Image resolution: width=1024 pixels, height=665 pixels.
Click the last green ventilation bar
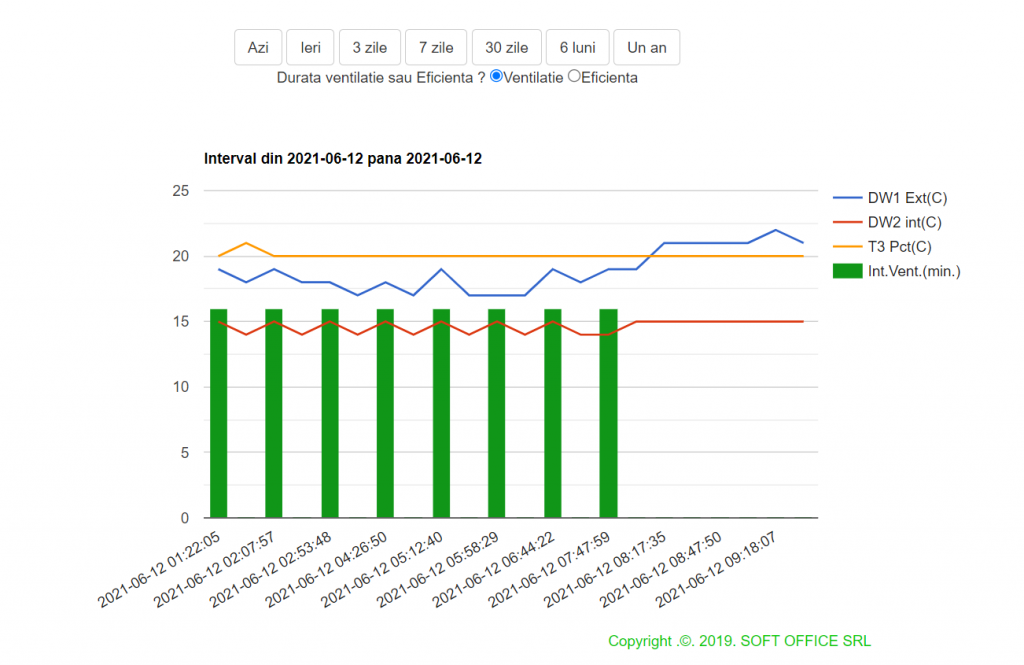click(608, 413)
